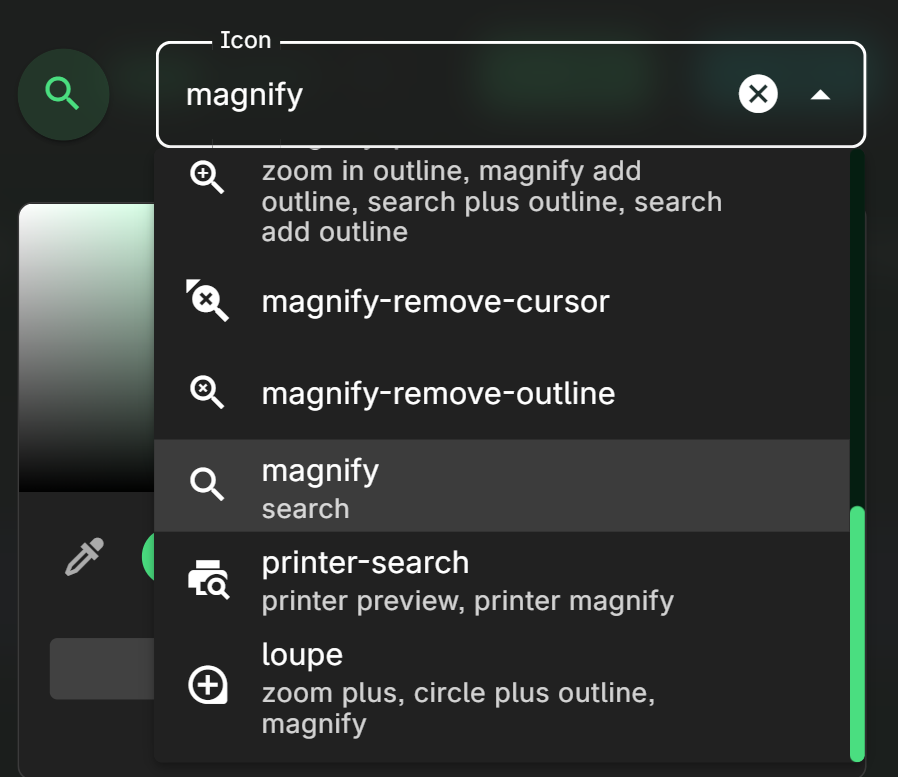
Task: Click the green magnifier preview icon
Action: point(62,93)
